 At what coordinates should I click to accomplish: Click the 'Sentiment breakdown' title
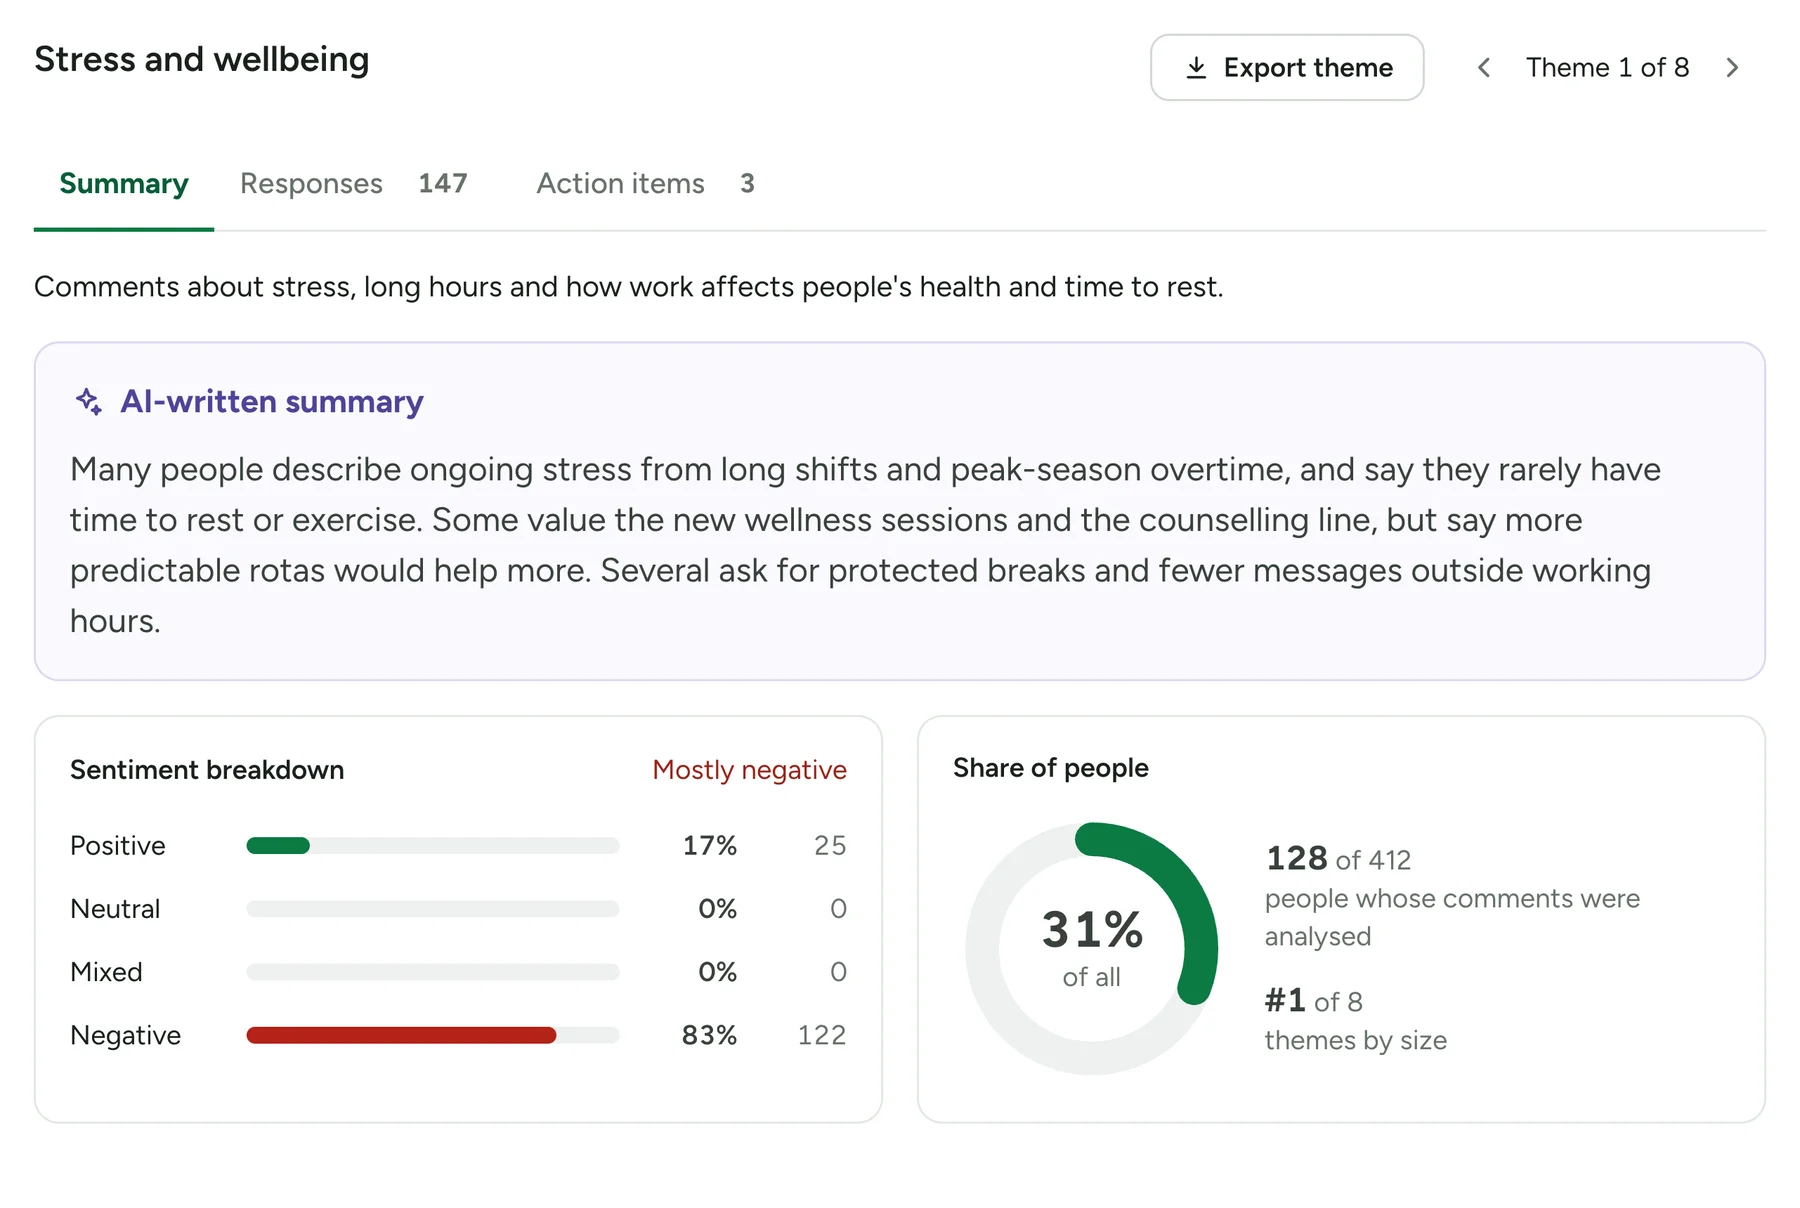(x=207, y=770)
